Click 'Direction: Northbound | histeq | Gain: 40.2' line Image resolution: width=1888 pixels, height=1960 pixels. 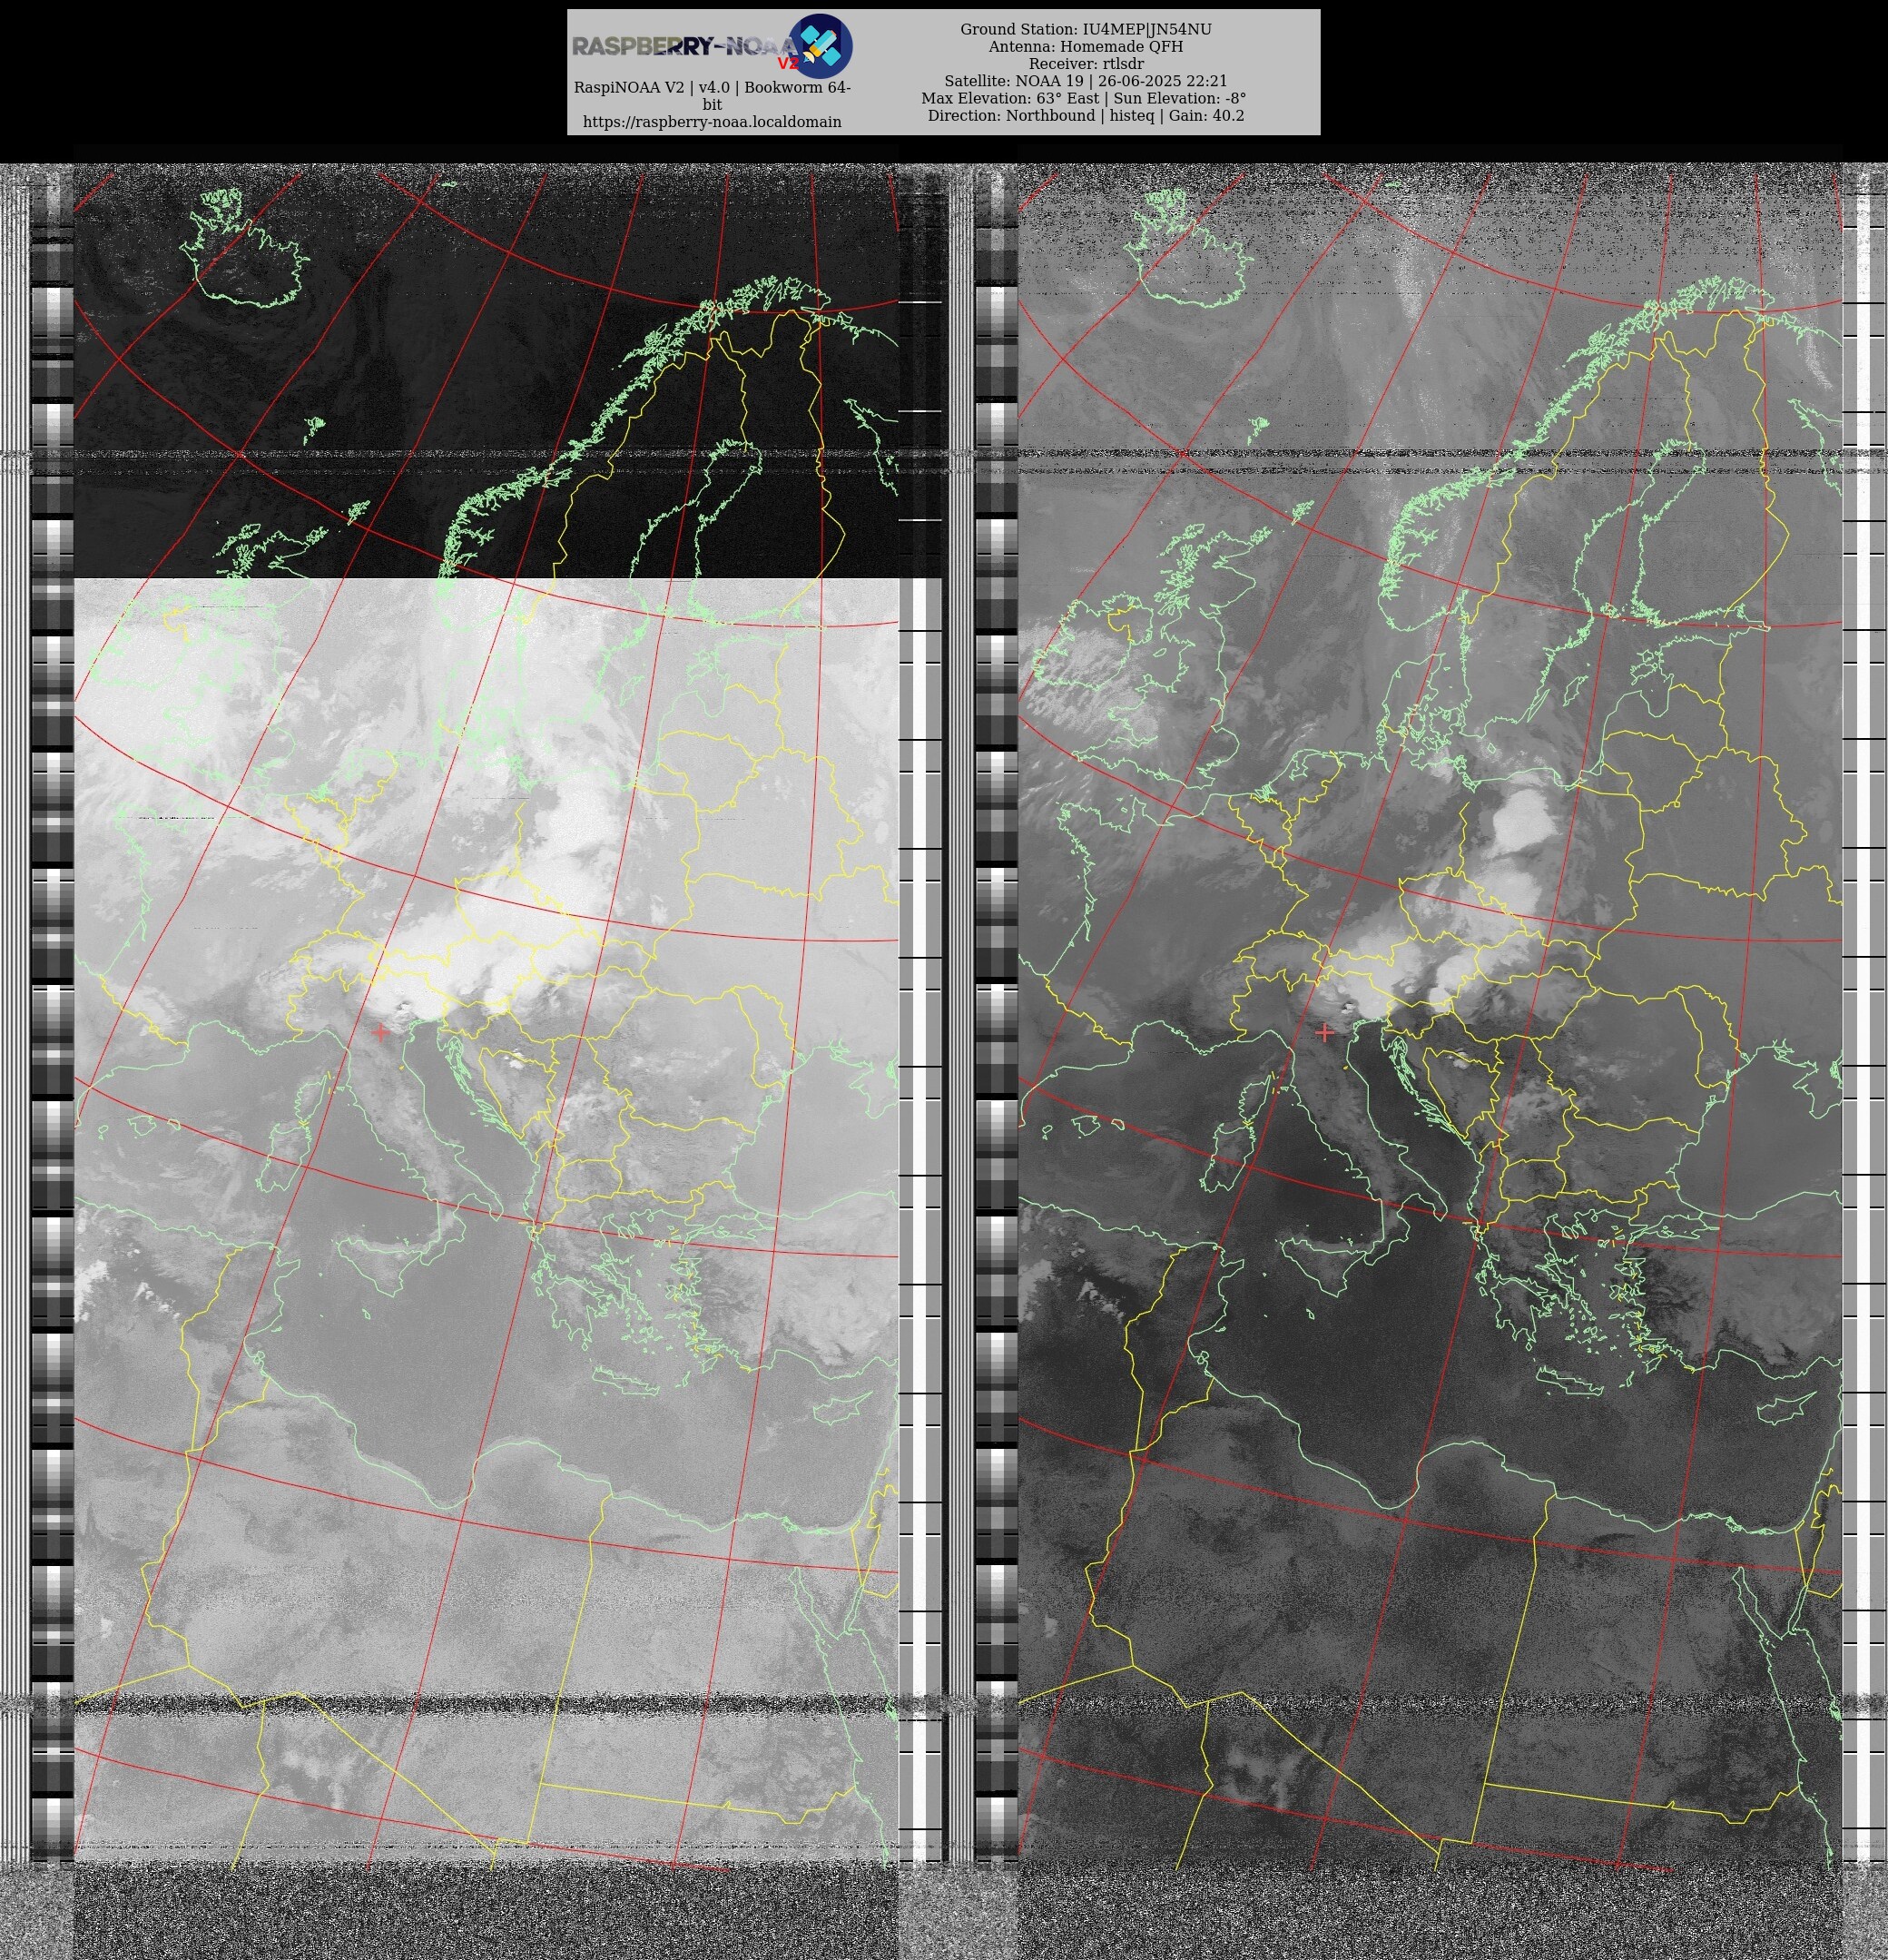(x=1086, y=115)
